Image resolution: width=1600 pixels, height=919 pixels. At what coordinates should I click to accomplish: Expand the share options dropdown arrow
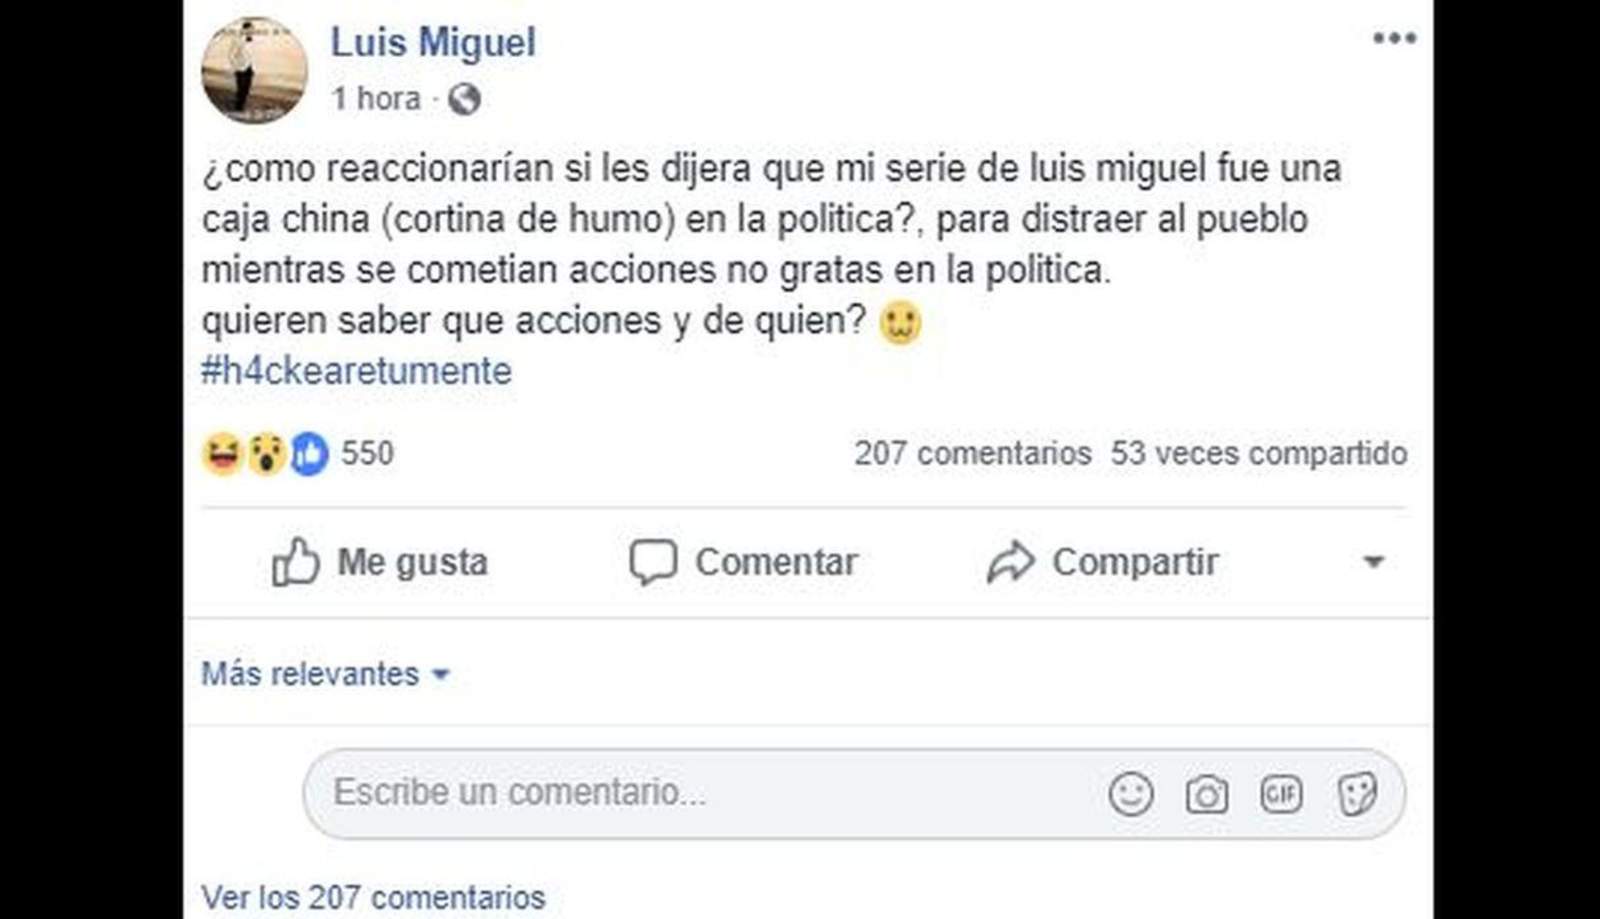[x=1374, y=562]
